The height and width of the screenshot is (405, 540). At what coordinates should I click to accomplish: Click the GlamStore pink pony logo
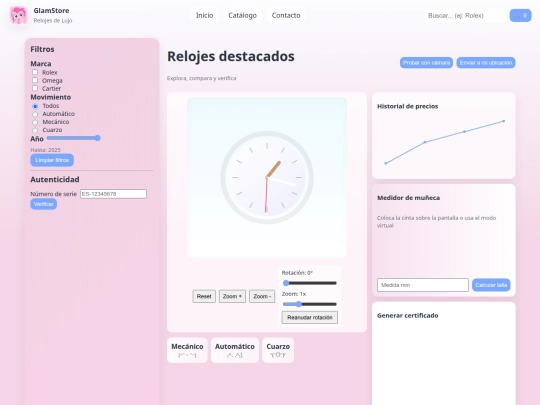18,15
